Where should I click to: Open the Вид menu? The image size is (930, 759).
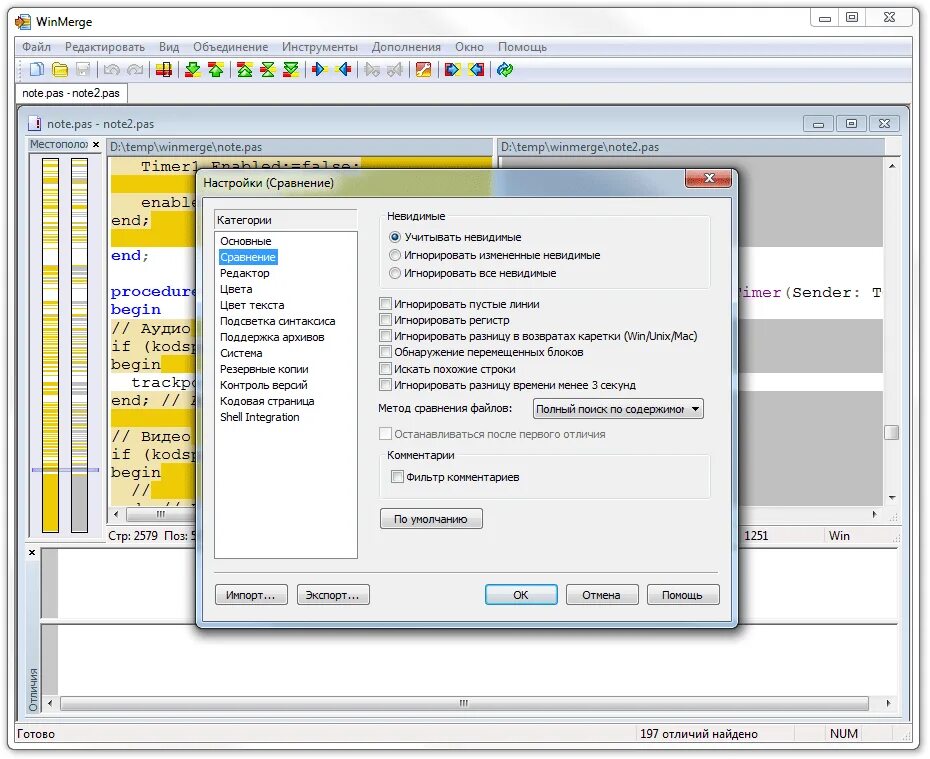click(x=169, y=47)
